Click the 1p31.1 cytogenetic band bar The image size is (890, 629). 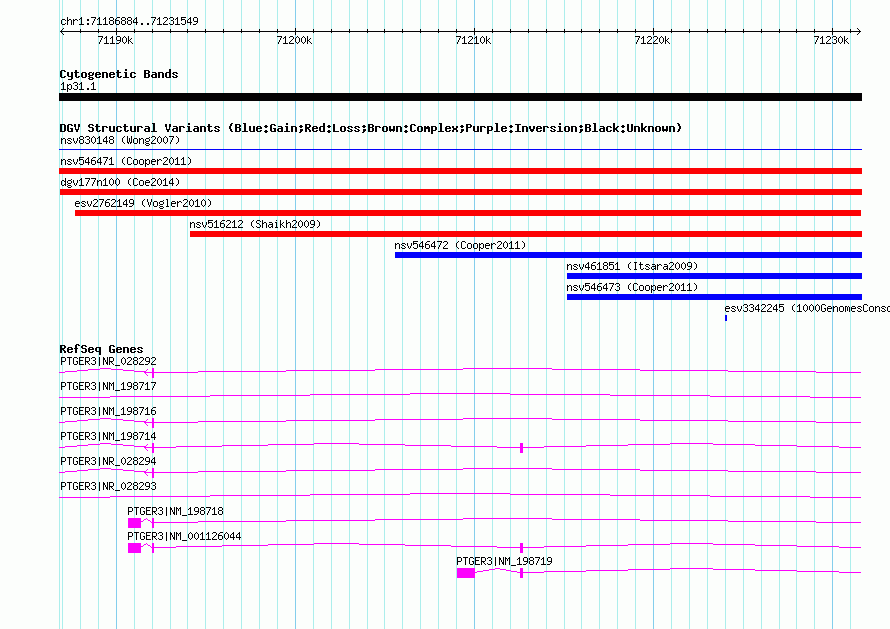pos(460,97)
